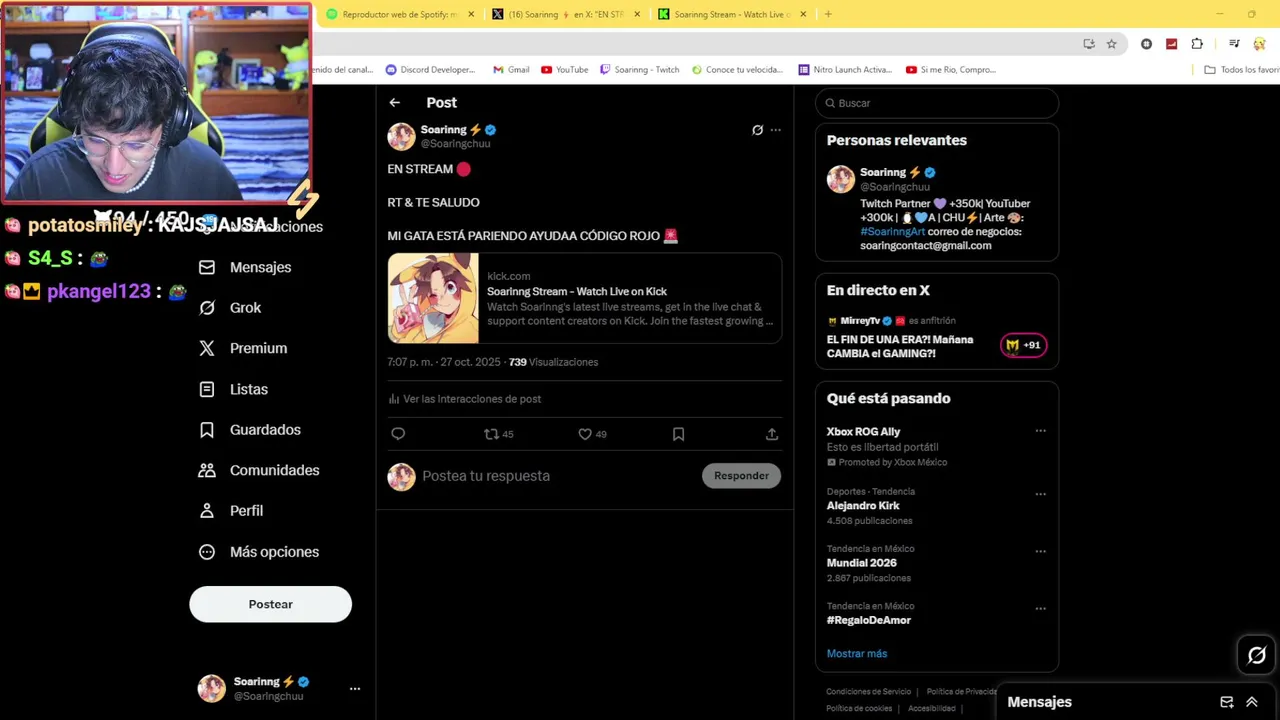Click the new message icon in Mensajes drawer
1280x720 pixels.
[x=1227, y=702]
